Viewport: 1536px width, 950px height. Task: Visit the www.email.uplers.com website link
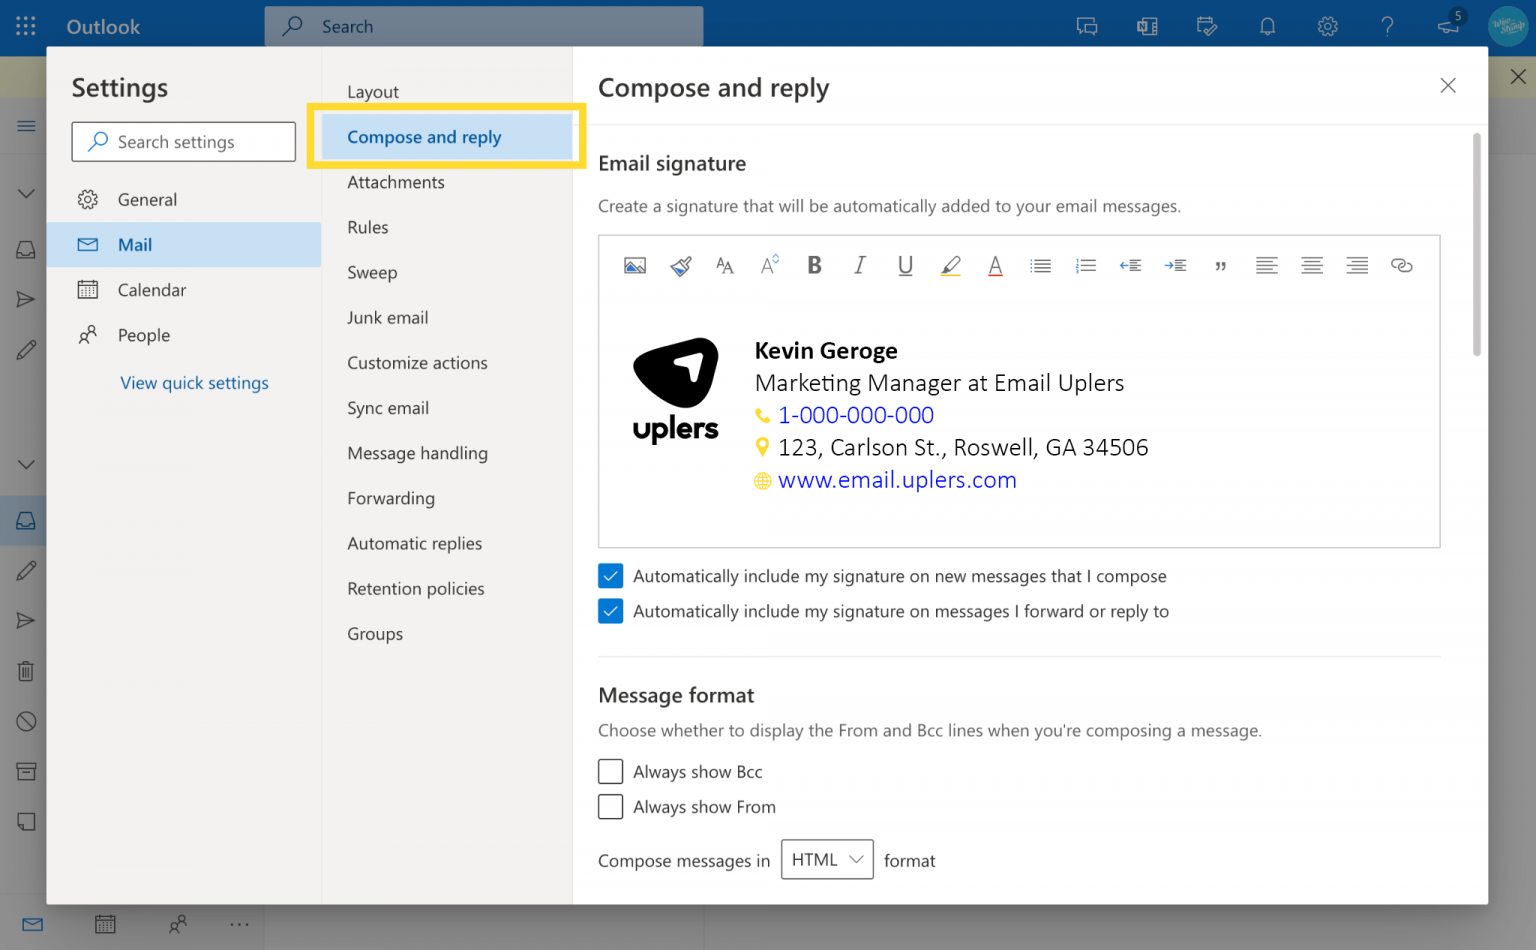[x=897, y=480]
